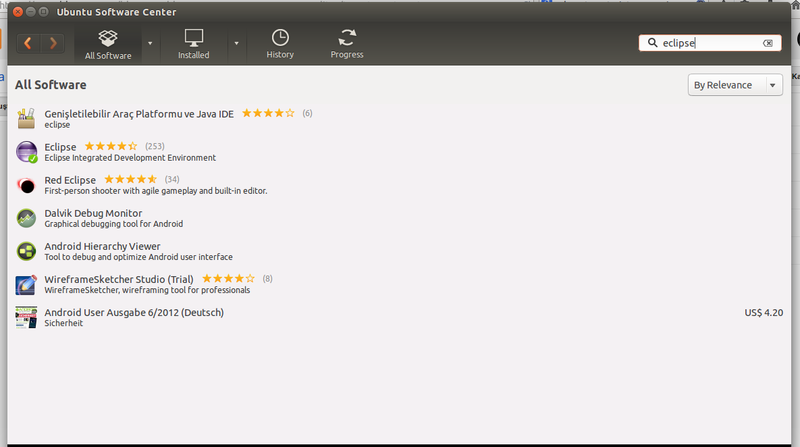Click the Genişletilebilir Araç Platformu package icon
800x447 pixels.
pos(26,118)
